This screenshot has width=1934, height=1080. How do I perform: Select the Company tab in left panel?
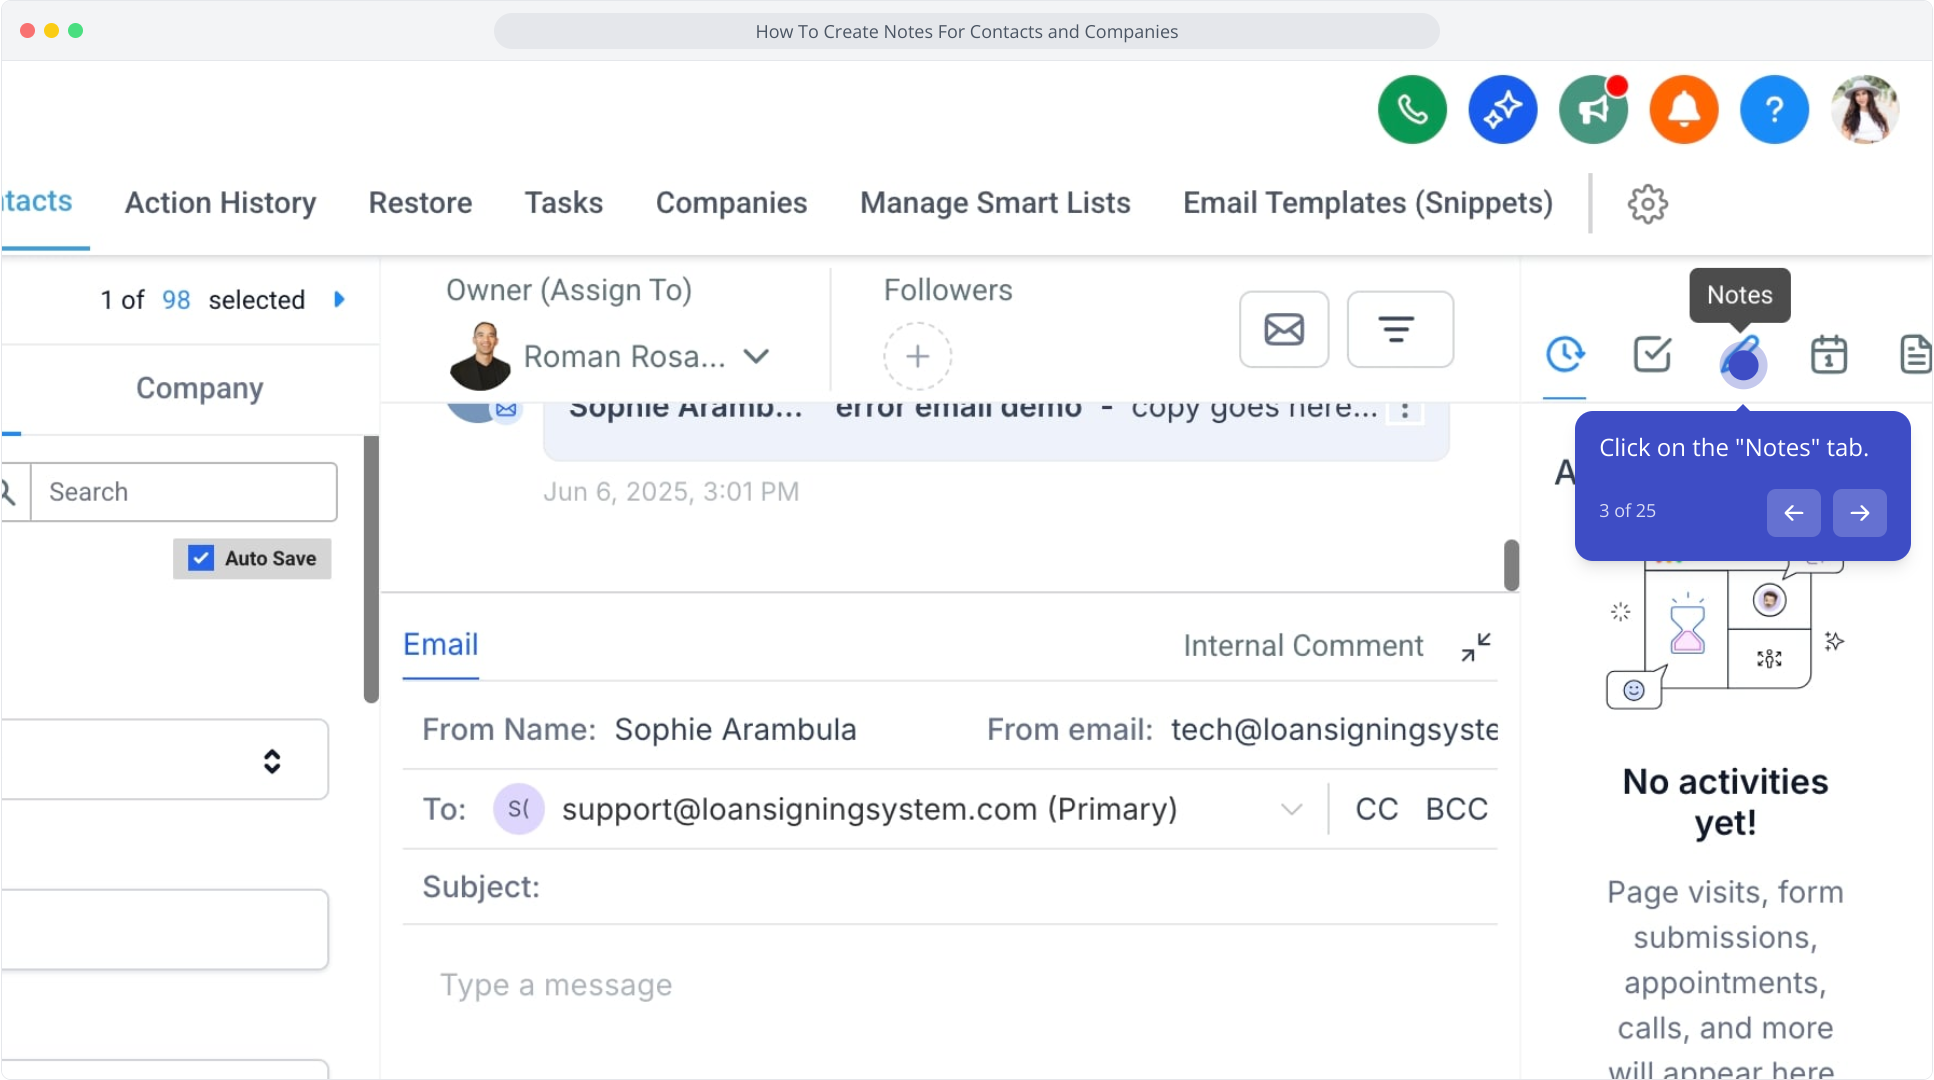pyautogui.click(x=199, y=388)
